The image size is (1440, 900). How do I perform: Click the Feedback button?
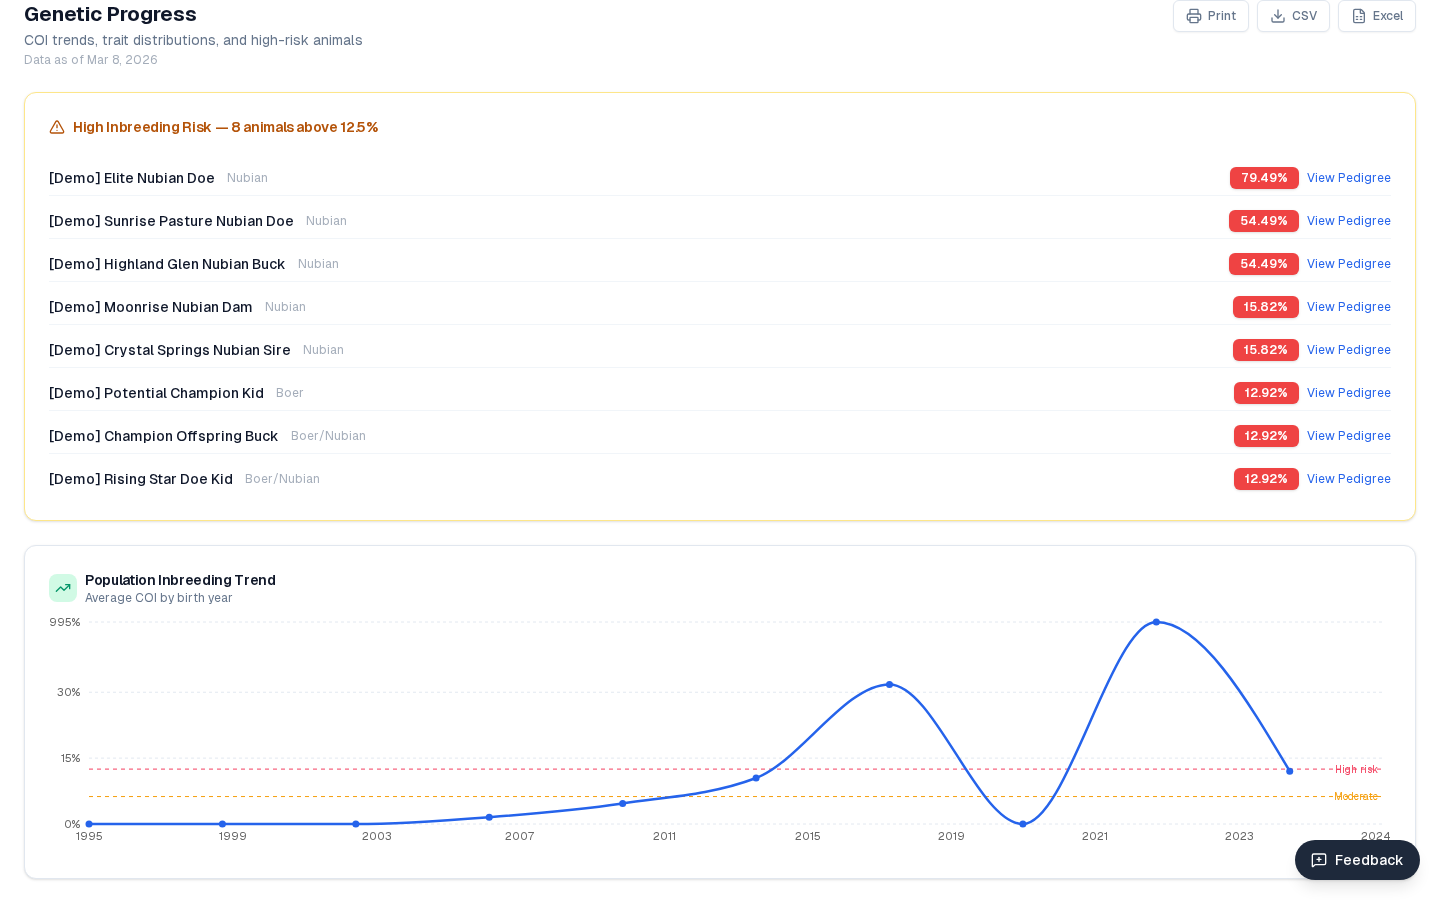pos(1357,860)
